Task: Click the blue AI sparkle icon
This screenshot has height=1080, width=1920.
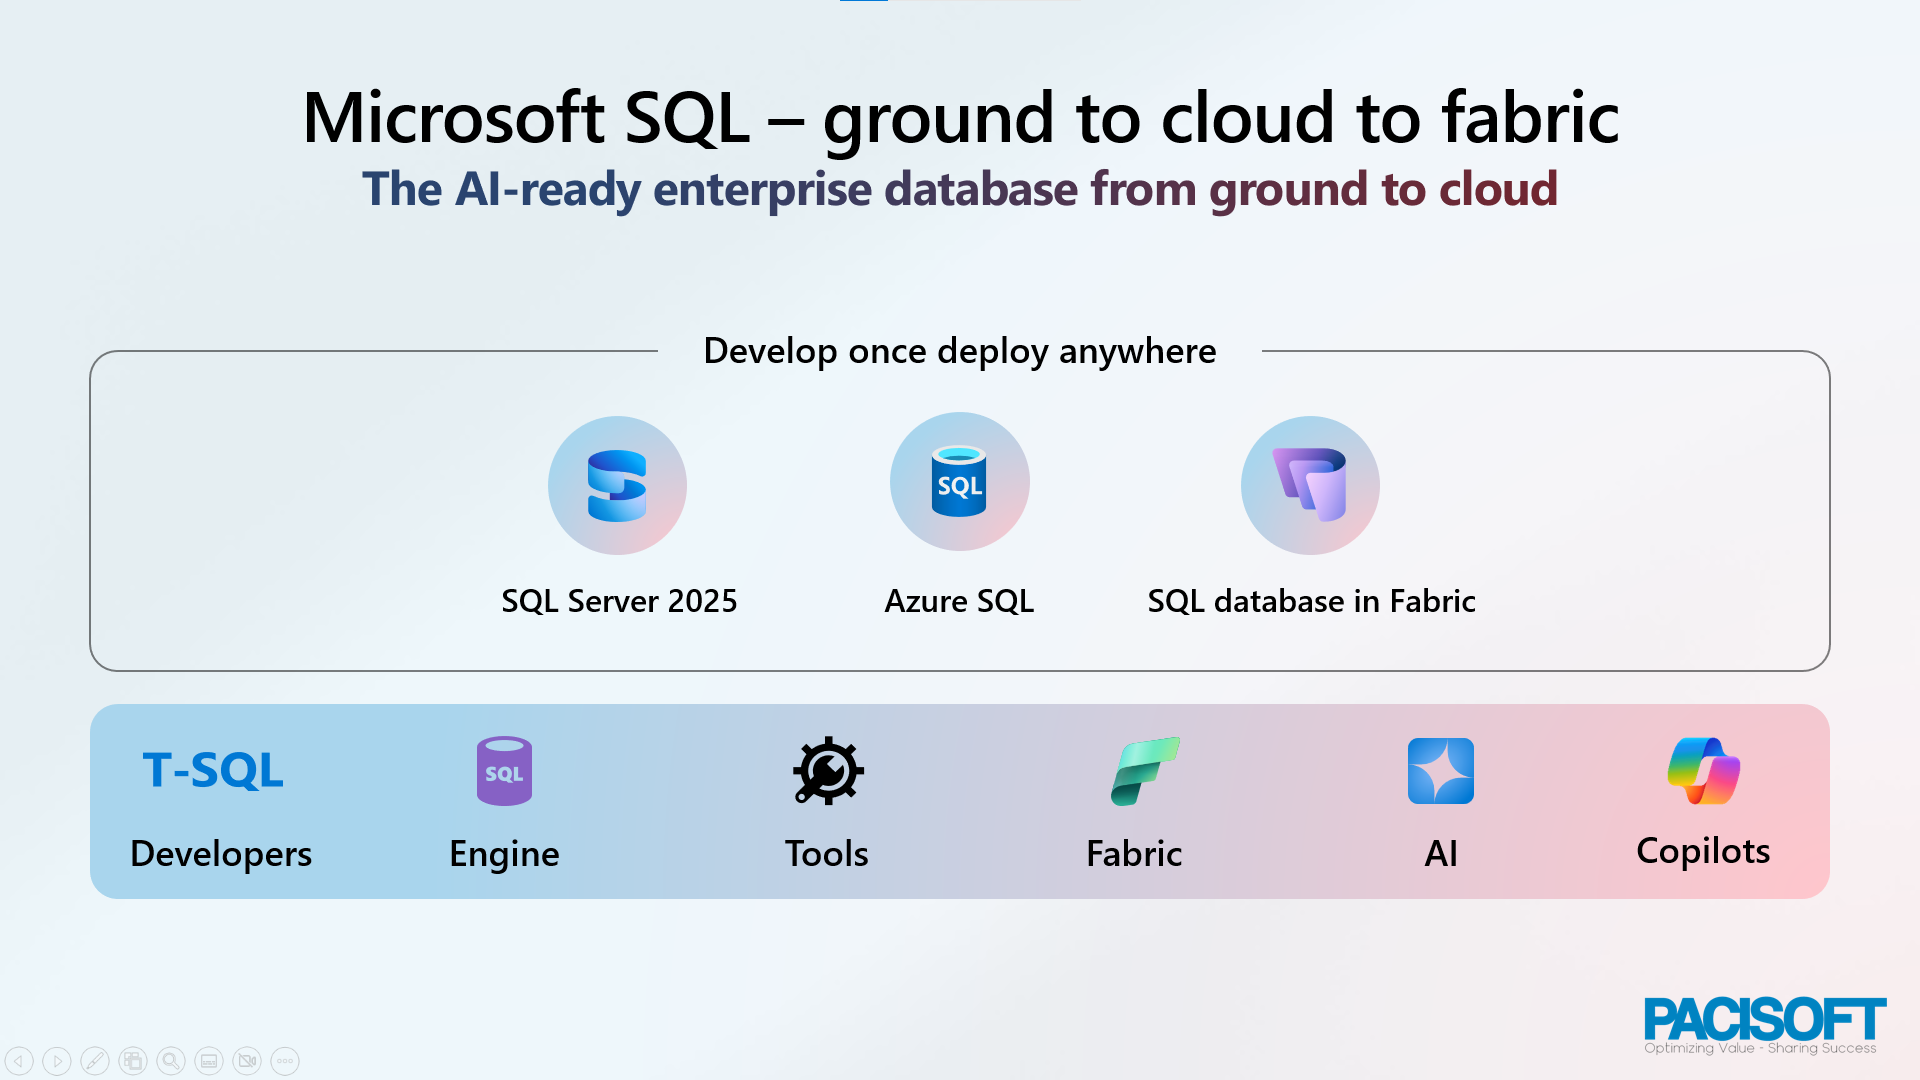Action: [x=1441, y=771]
